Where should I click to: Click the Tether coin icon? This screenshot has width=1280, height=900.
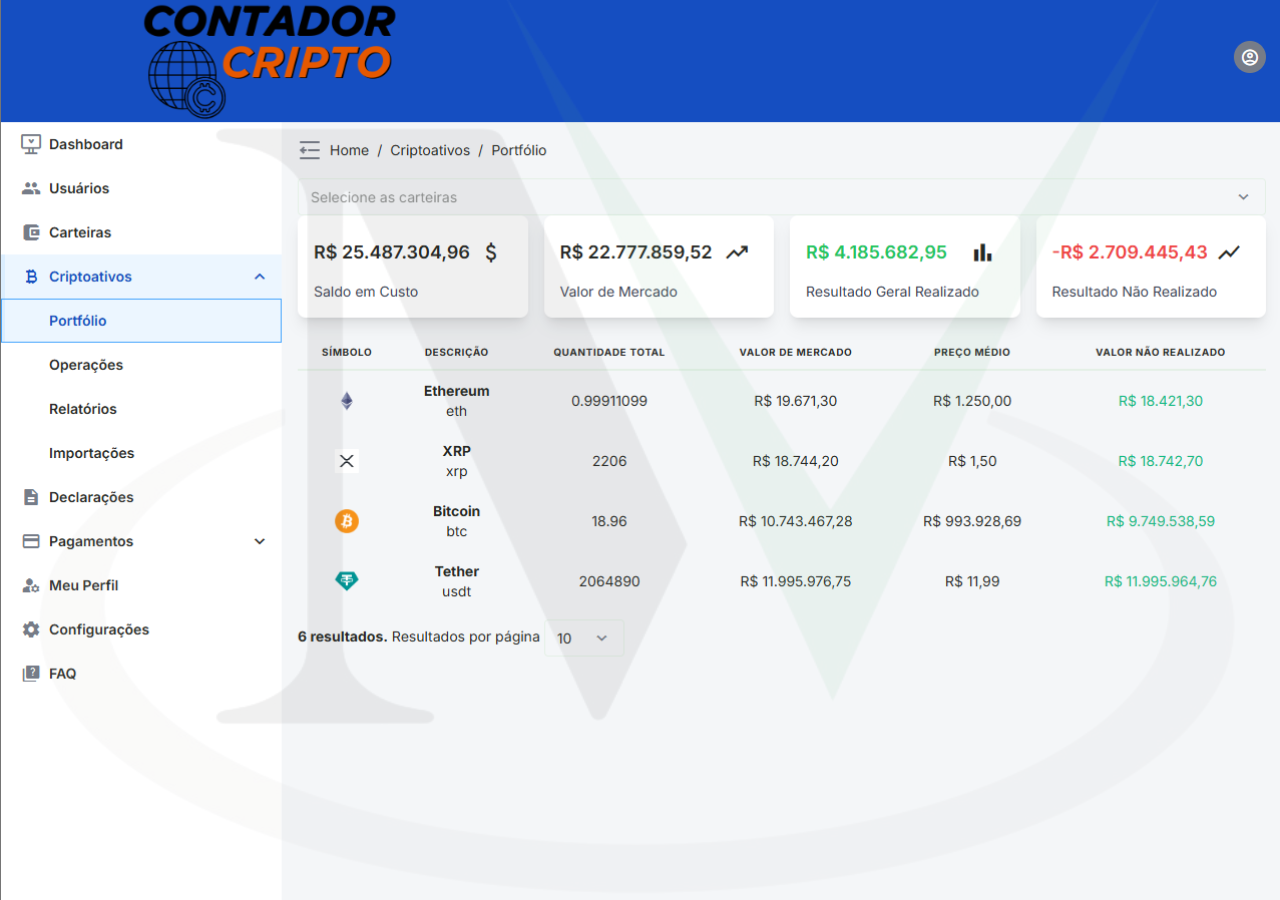(x=346, y=580)
